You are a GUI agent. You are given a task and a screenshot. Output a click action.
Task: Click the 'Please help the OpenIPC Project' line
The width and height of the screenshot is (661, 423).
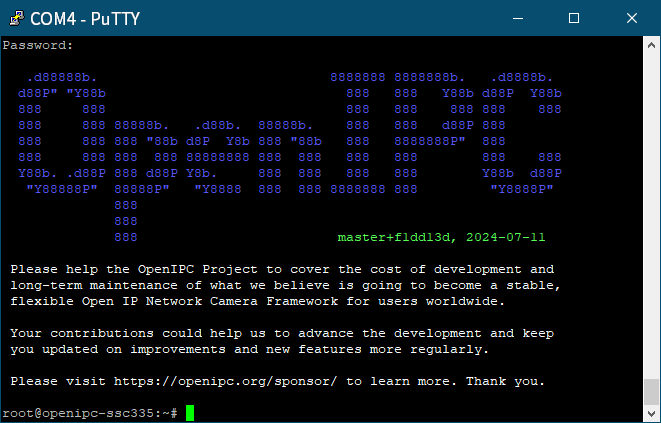click(282, 269)
